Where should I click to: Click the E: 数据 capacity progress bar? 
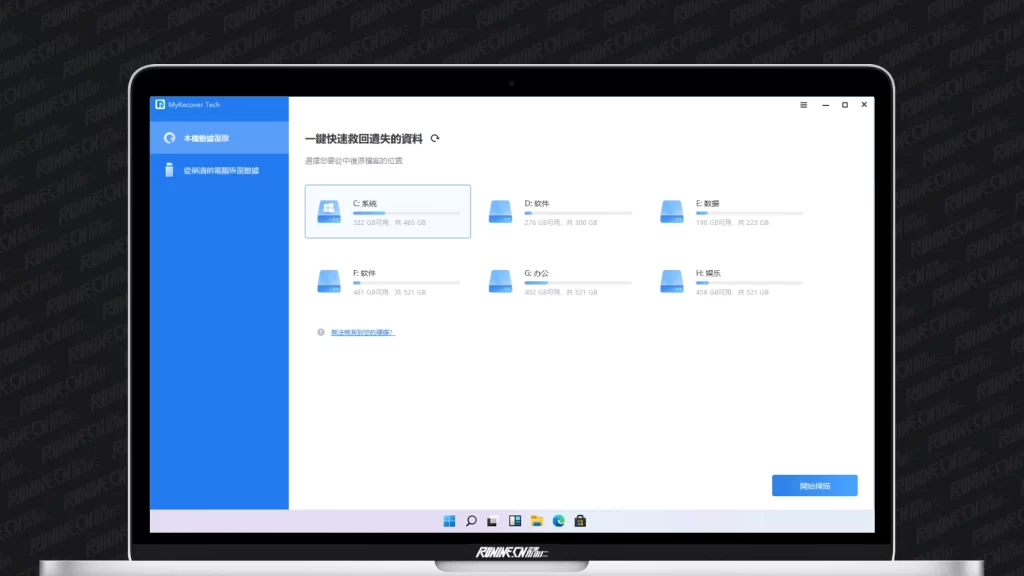coord(749,213)
